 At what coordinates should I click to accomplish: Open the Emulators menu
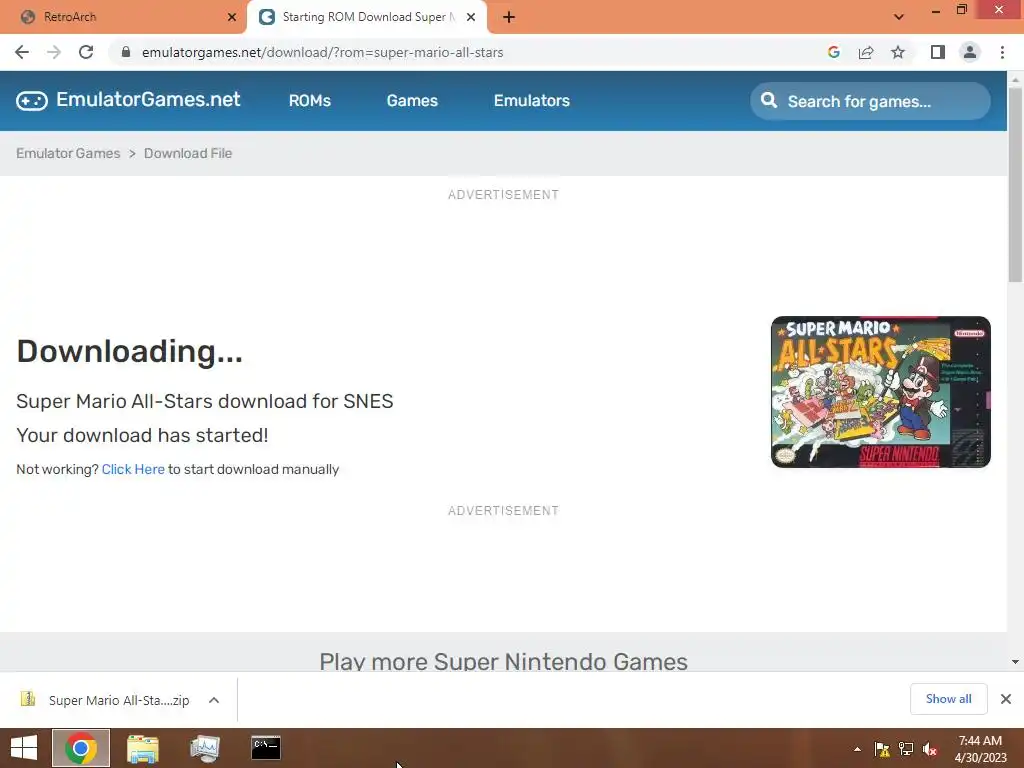coord(532,101)
